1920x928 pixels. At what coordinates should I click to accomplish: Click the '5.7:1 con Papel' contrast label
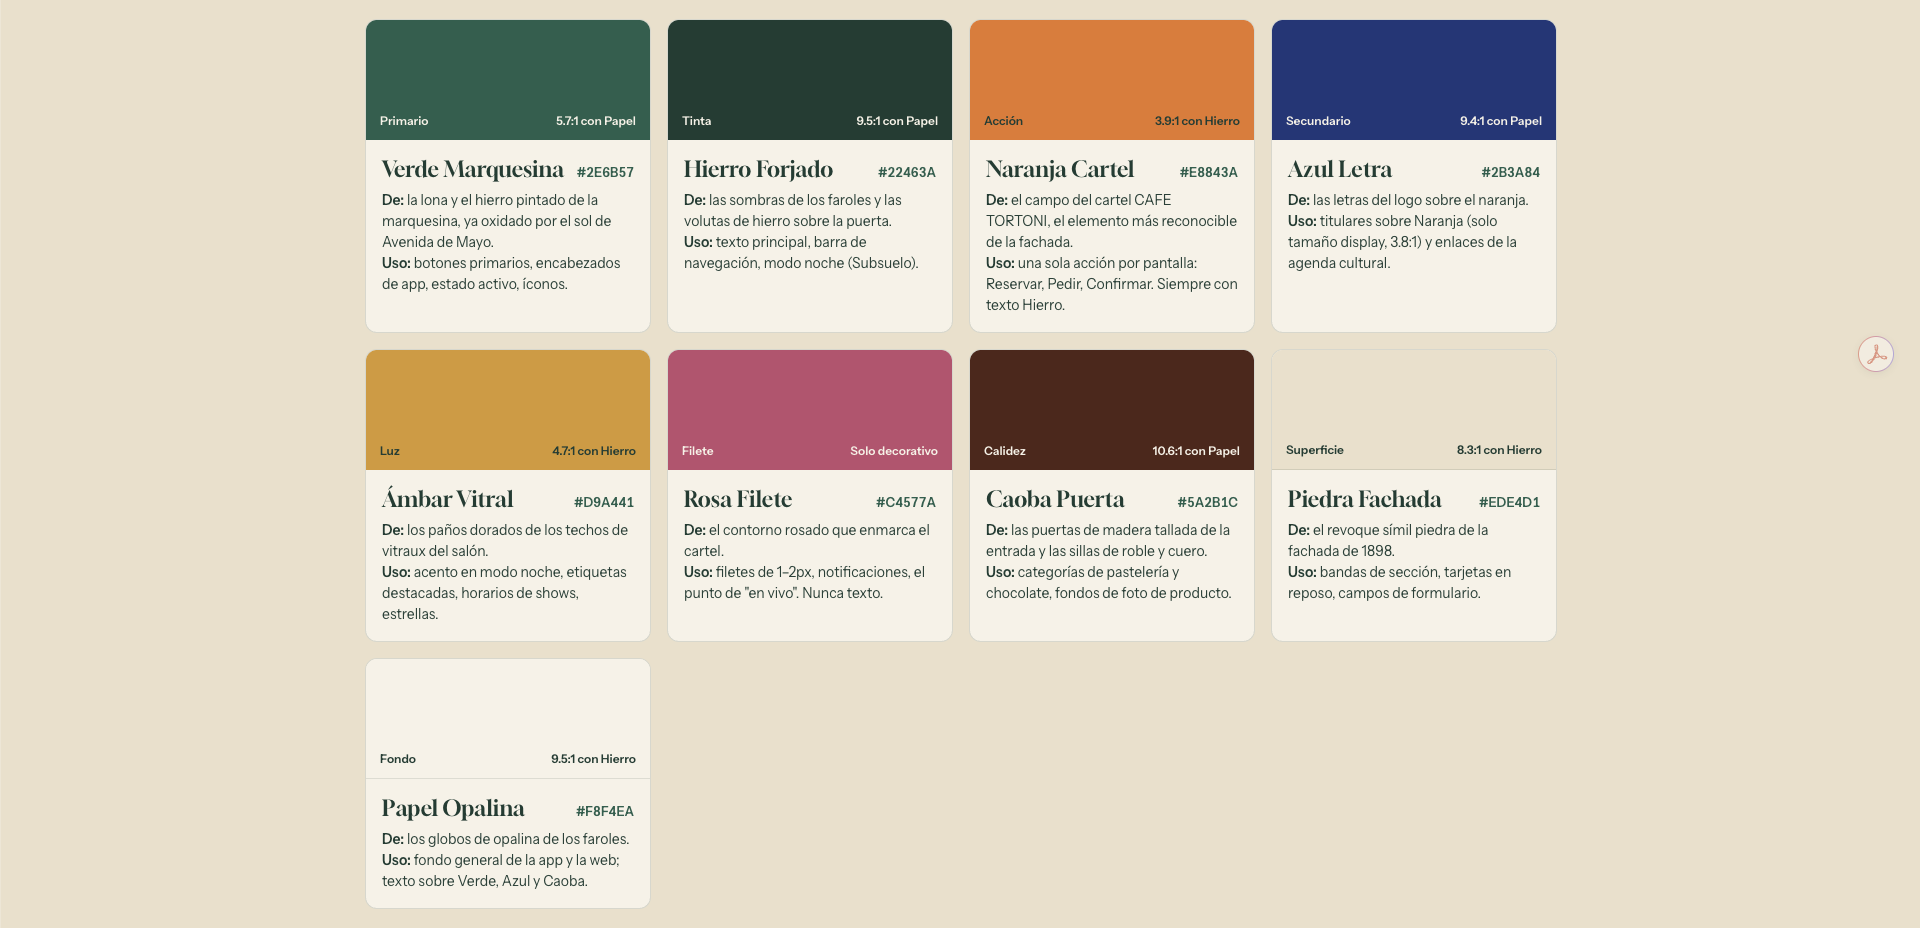point(596,121)
